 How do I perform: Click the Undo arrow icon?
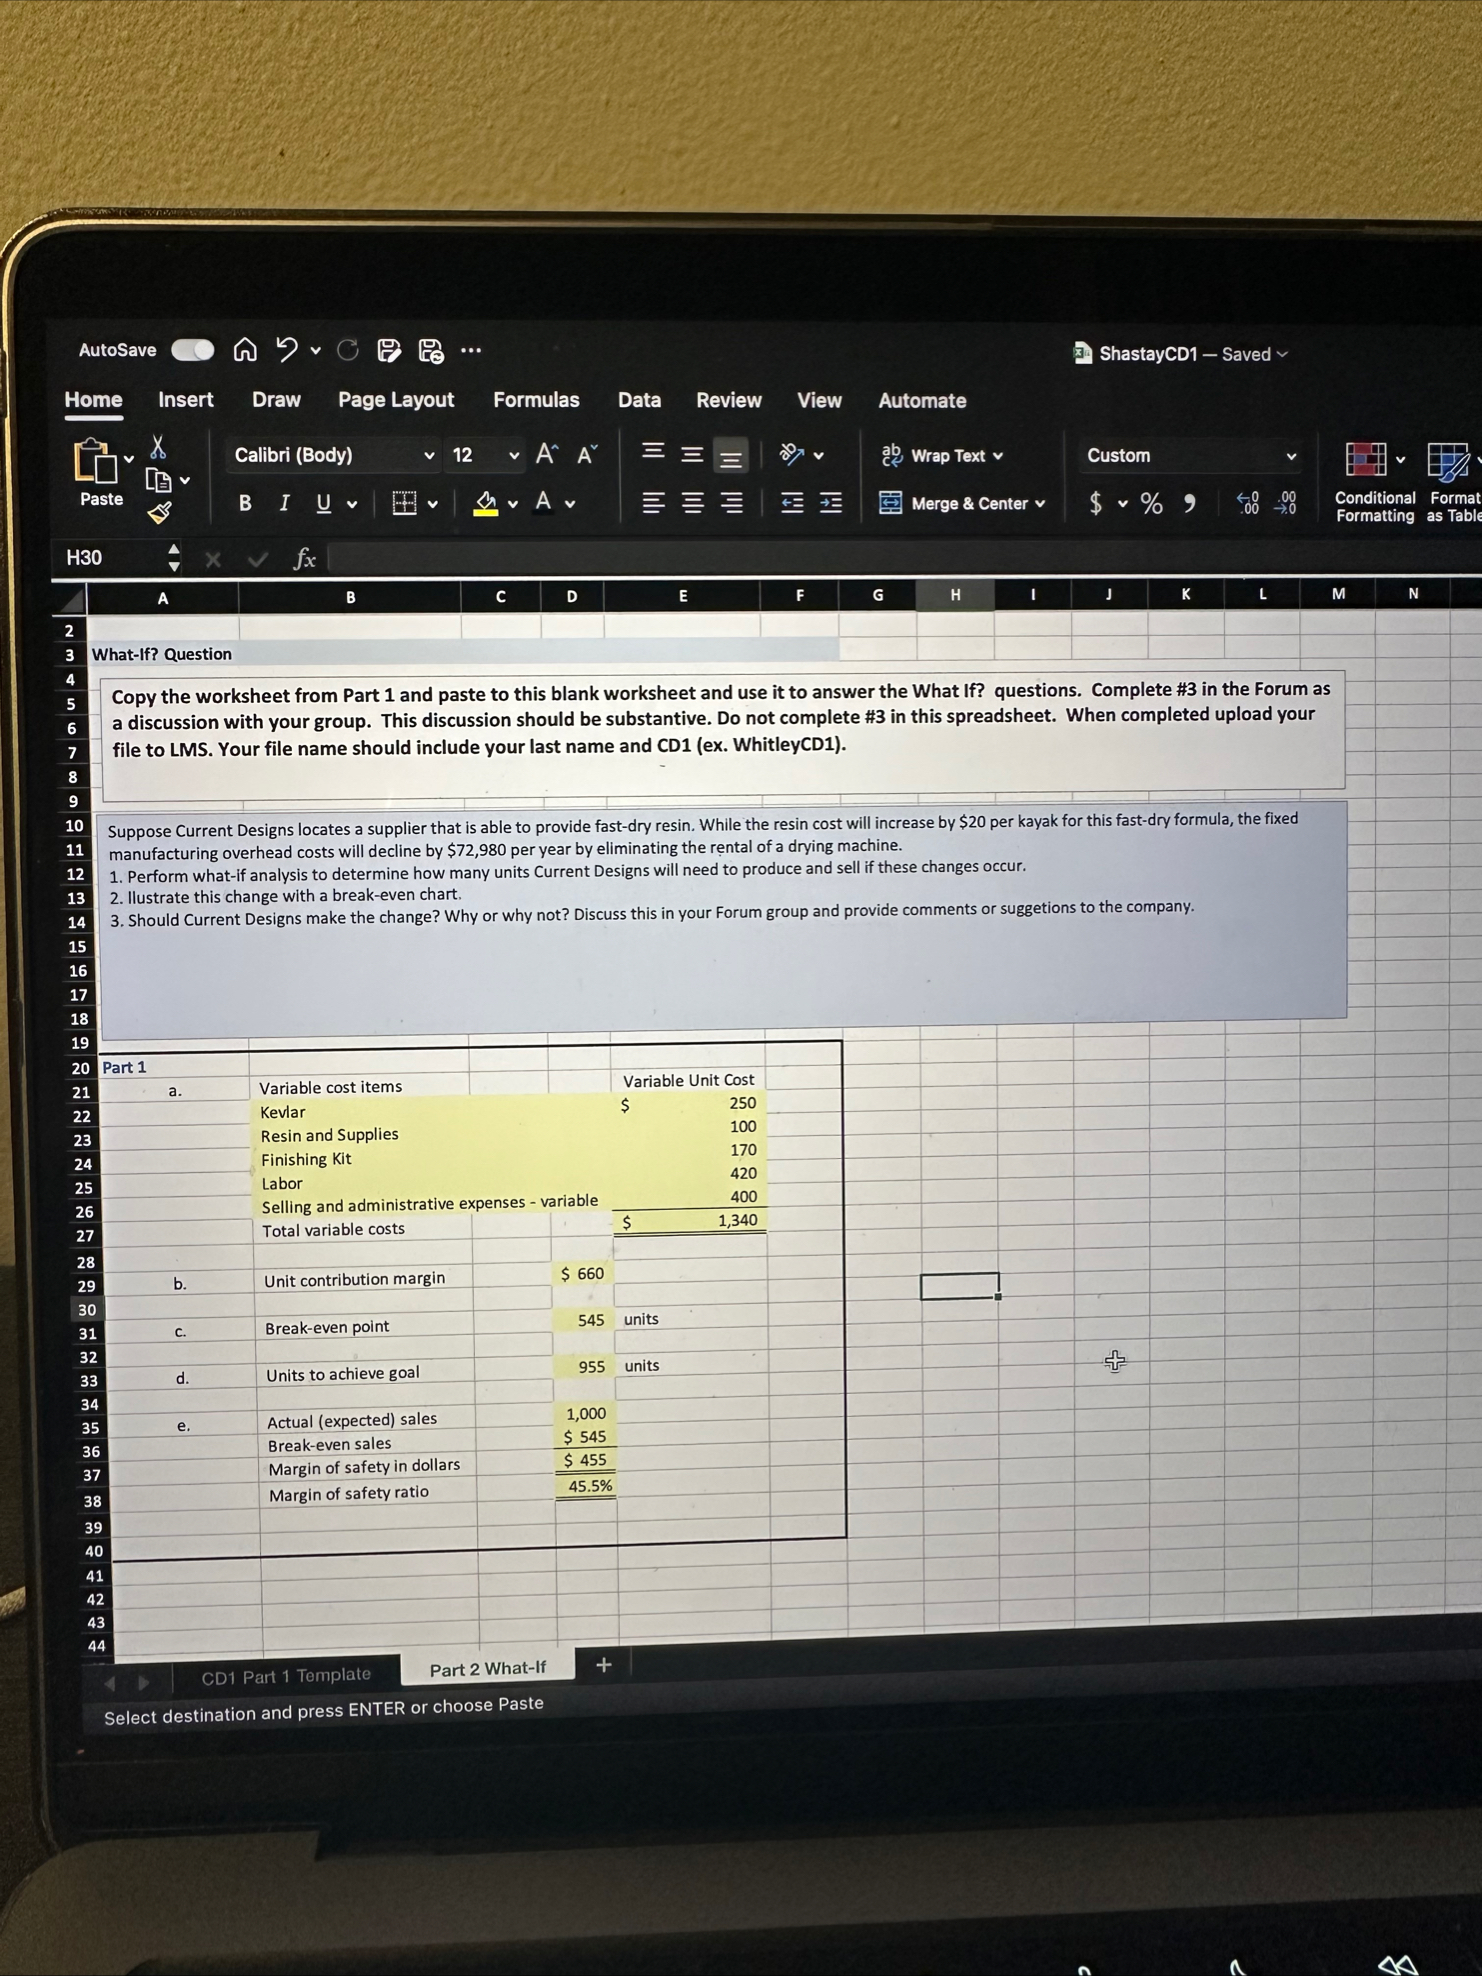tap(286, 349)
